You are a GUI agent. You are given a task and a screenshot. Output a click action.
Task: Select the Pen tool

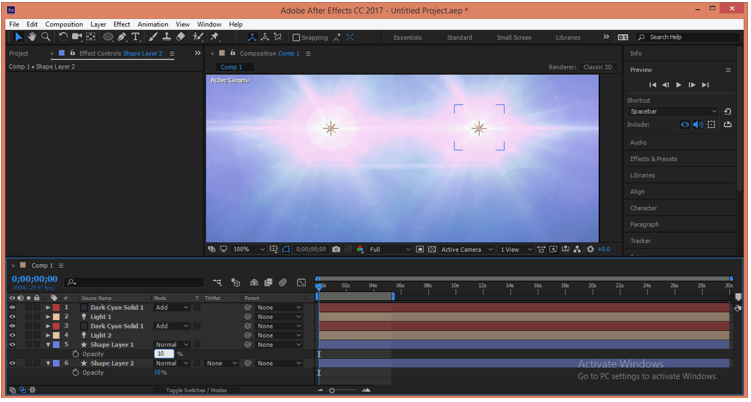pos(122,37)
